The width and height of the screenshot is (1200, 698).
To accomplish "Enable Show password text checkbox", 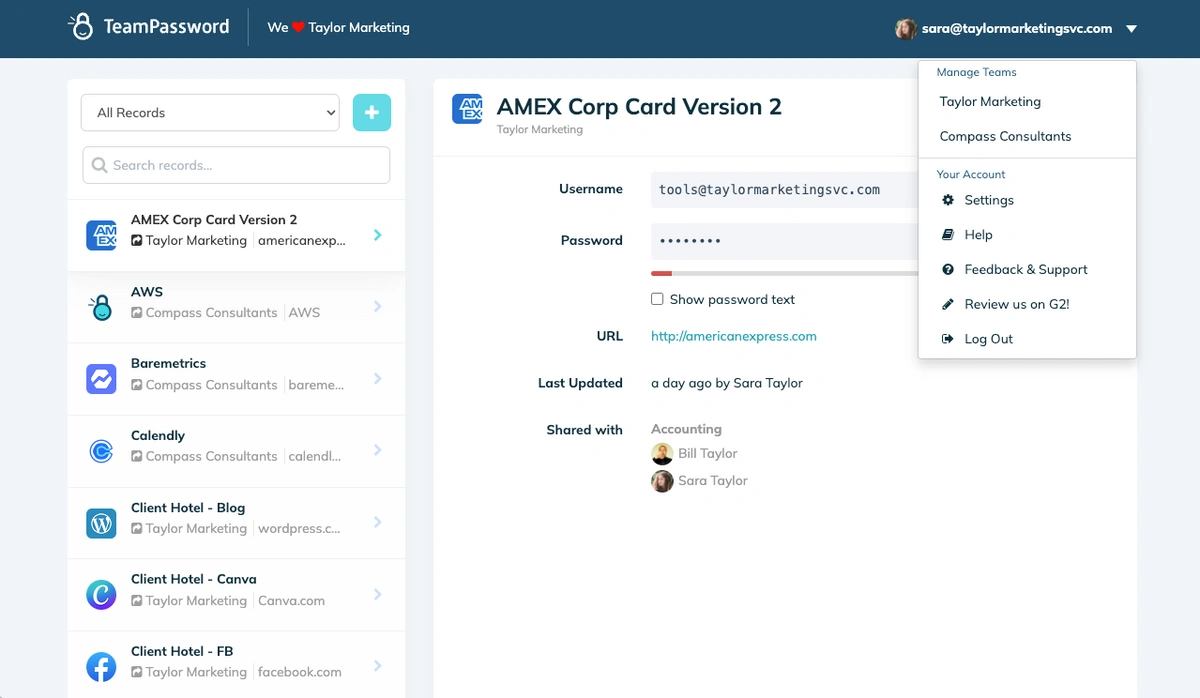I will pos(657,299).
